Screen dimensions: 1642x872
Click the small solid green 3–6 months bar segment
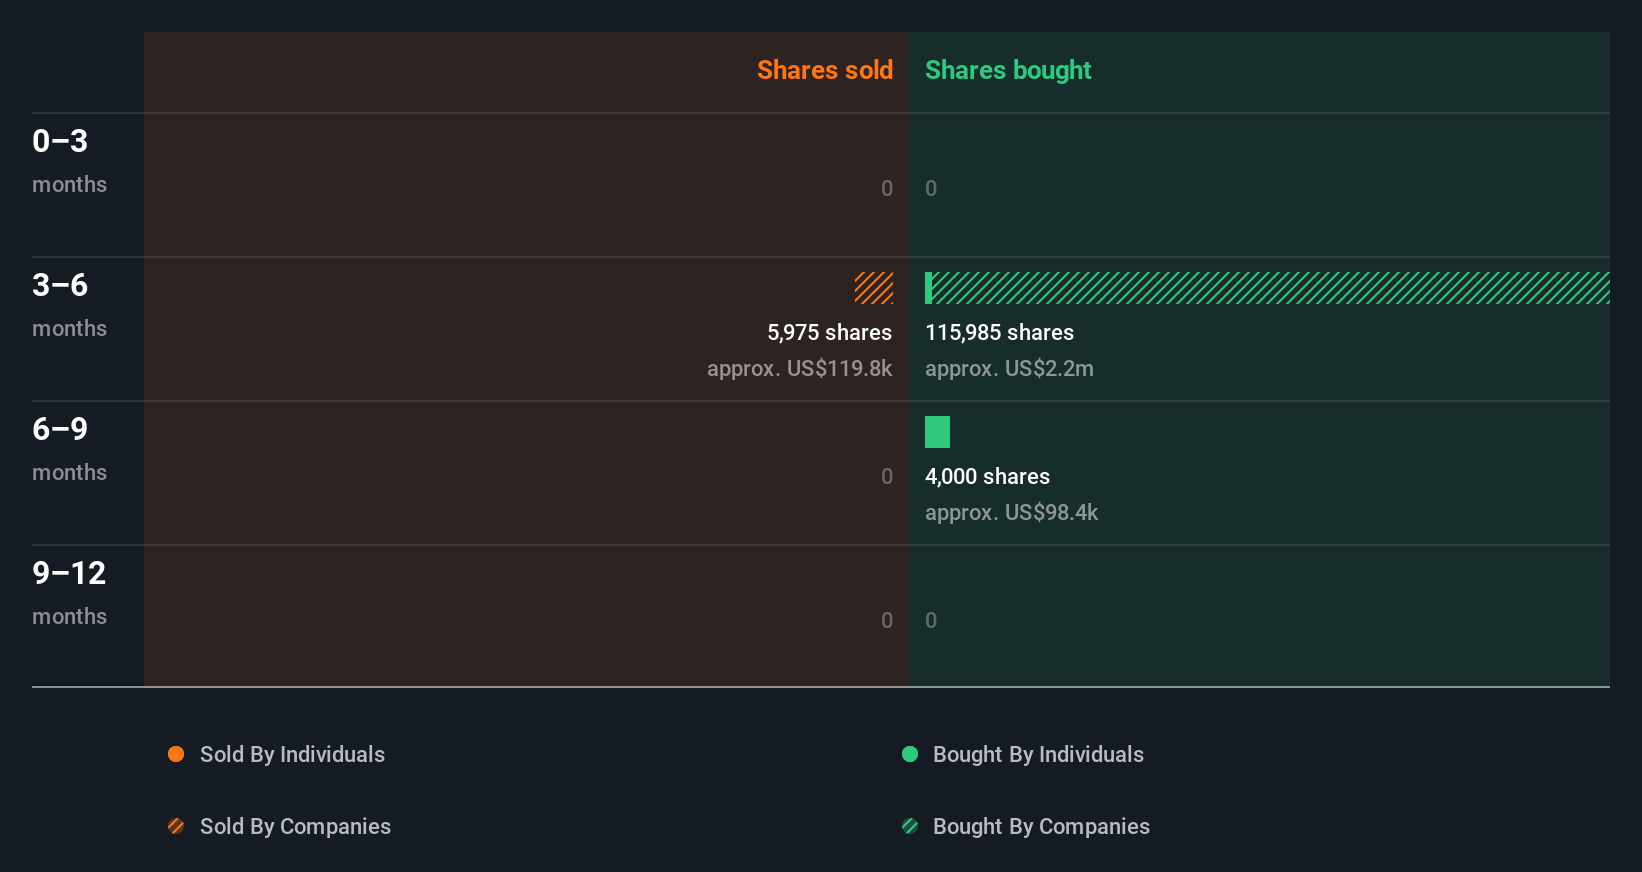click(x=928, y=288)
